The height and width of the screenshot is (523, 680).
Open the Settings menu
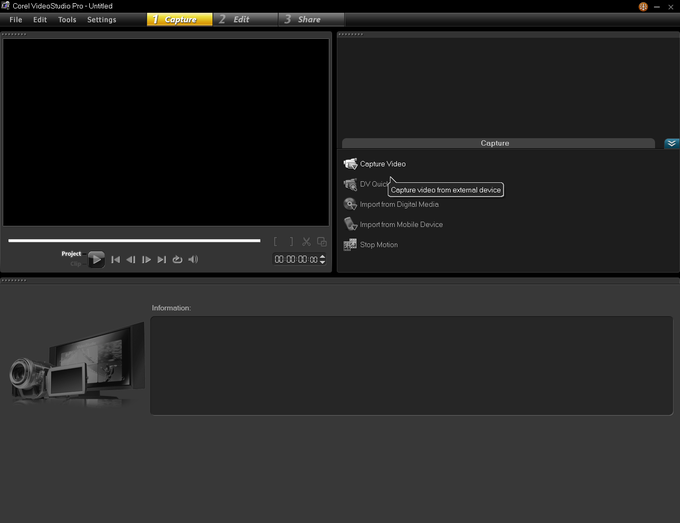(101, 20)
